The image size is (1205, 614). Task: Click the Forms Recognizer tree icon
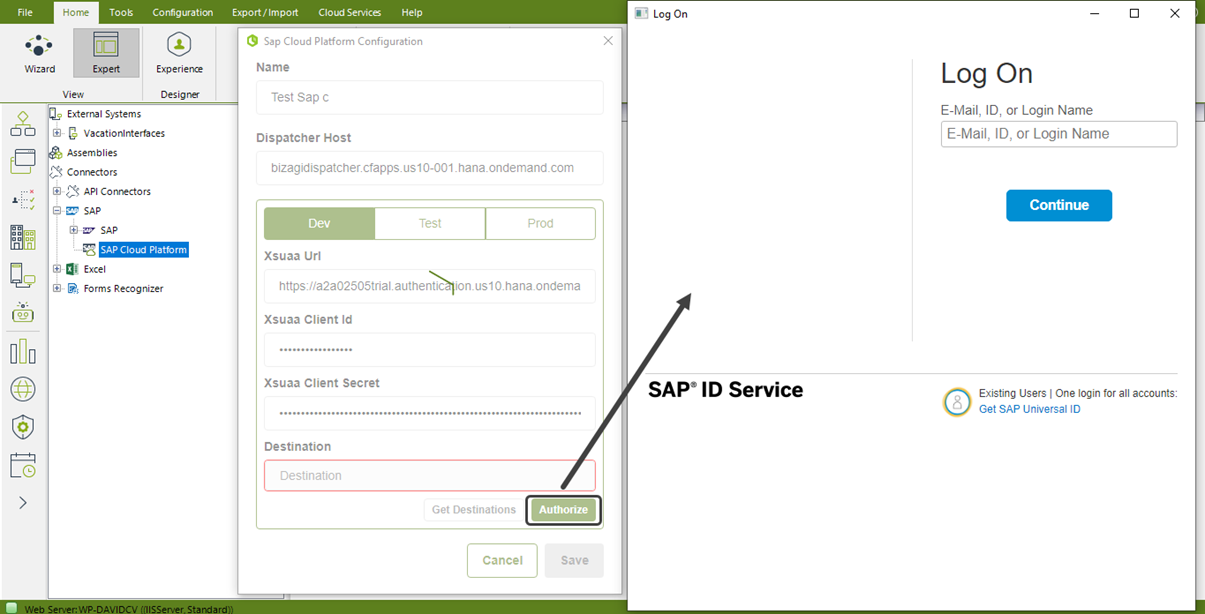(x=72, y=288)
